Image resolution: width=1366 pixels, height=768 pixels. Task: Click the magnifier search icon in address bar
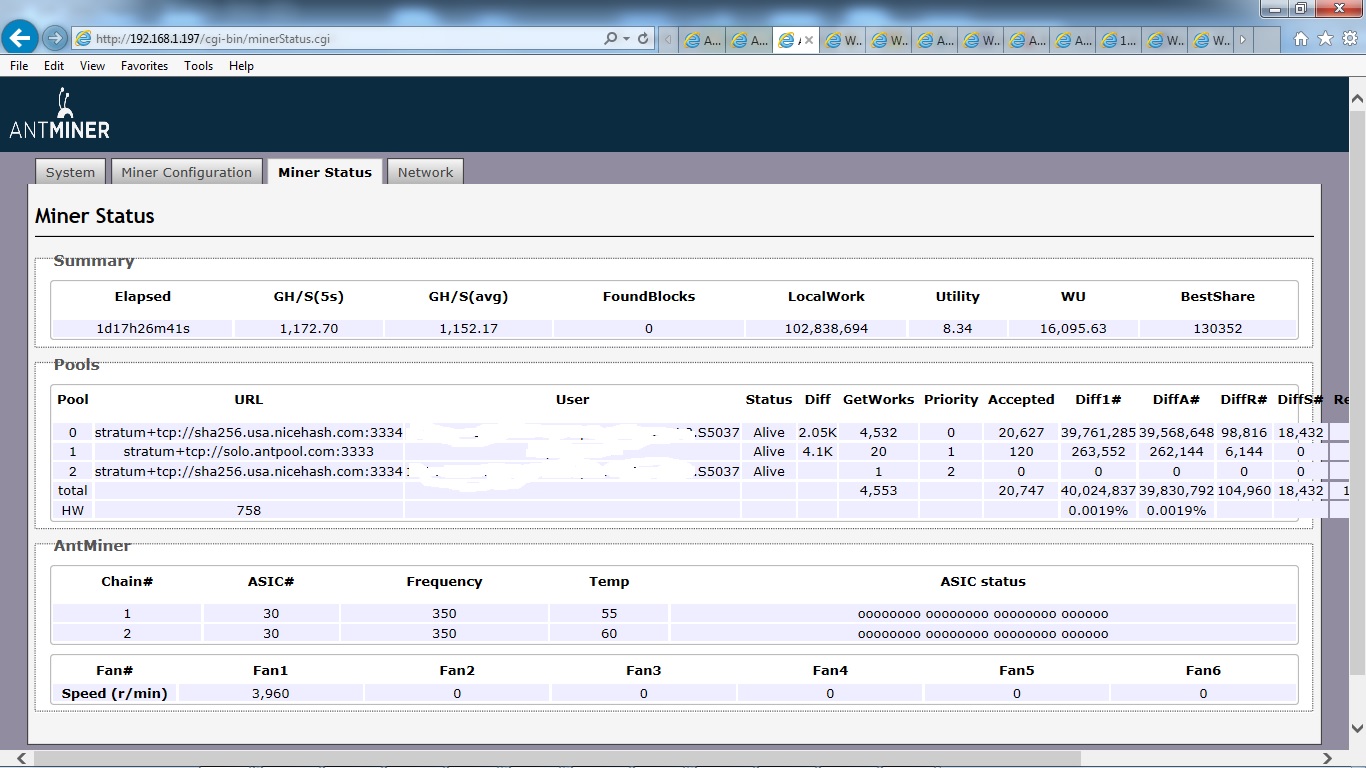[610, 39]
